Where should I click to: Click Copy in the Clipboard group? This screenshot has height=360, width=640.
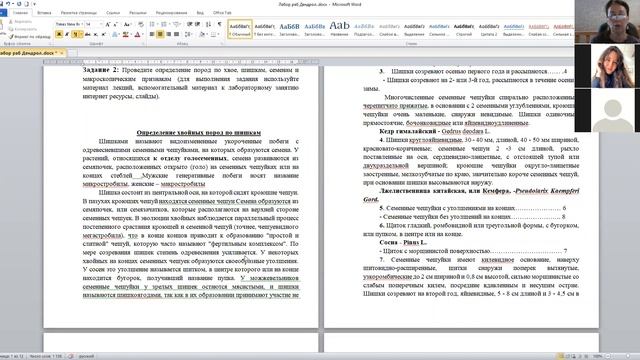(x=23, y=29)
